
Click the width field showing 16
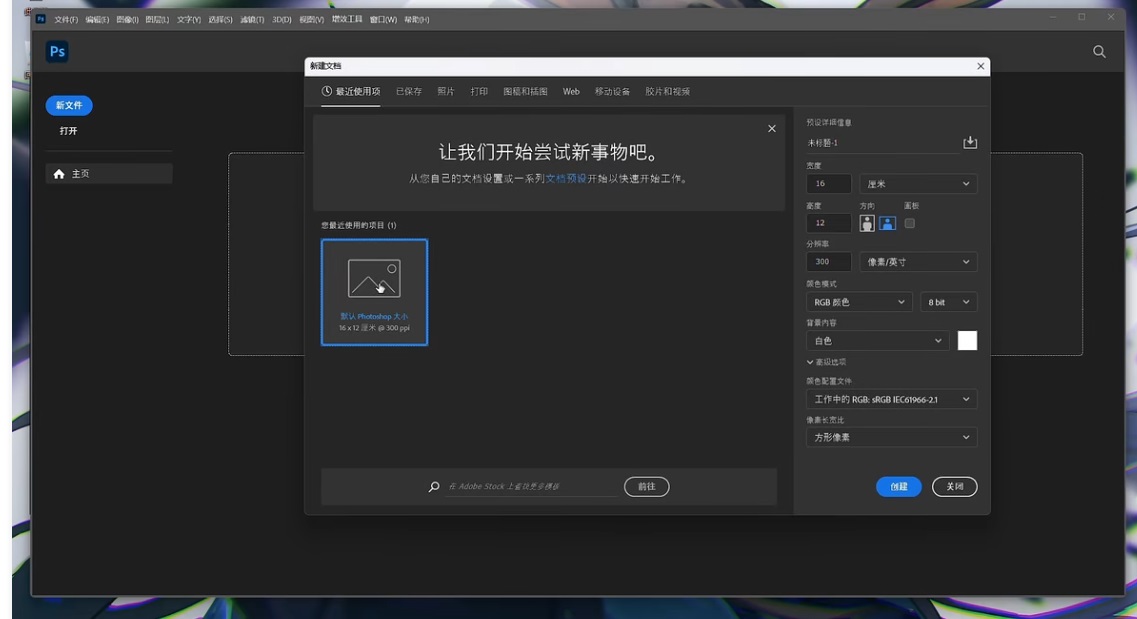tap(828, 184)
